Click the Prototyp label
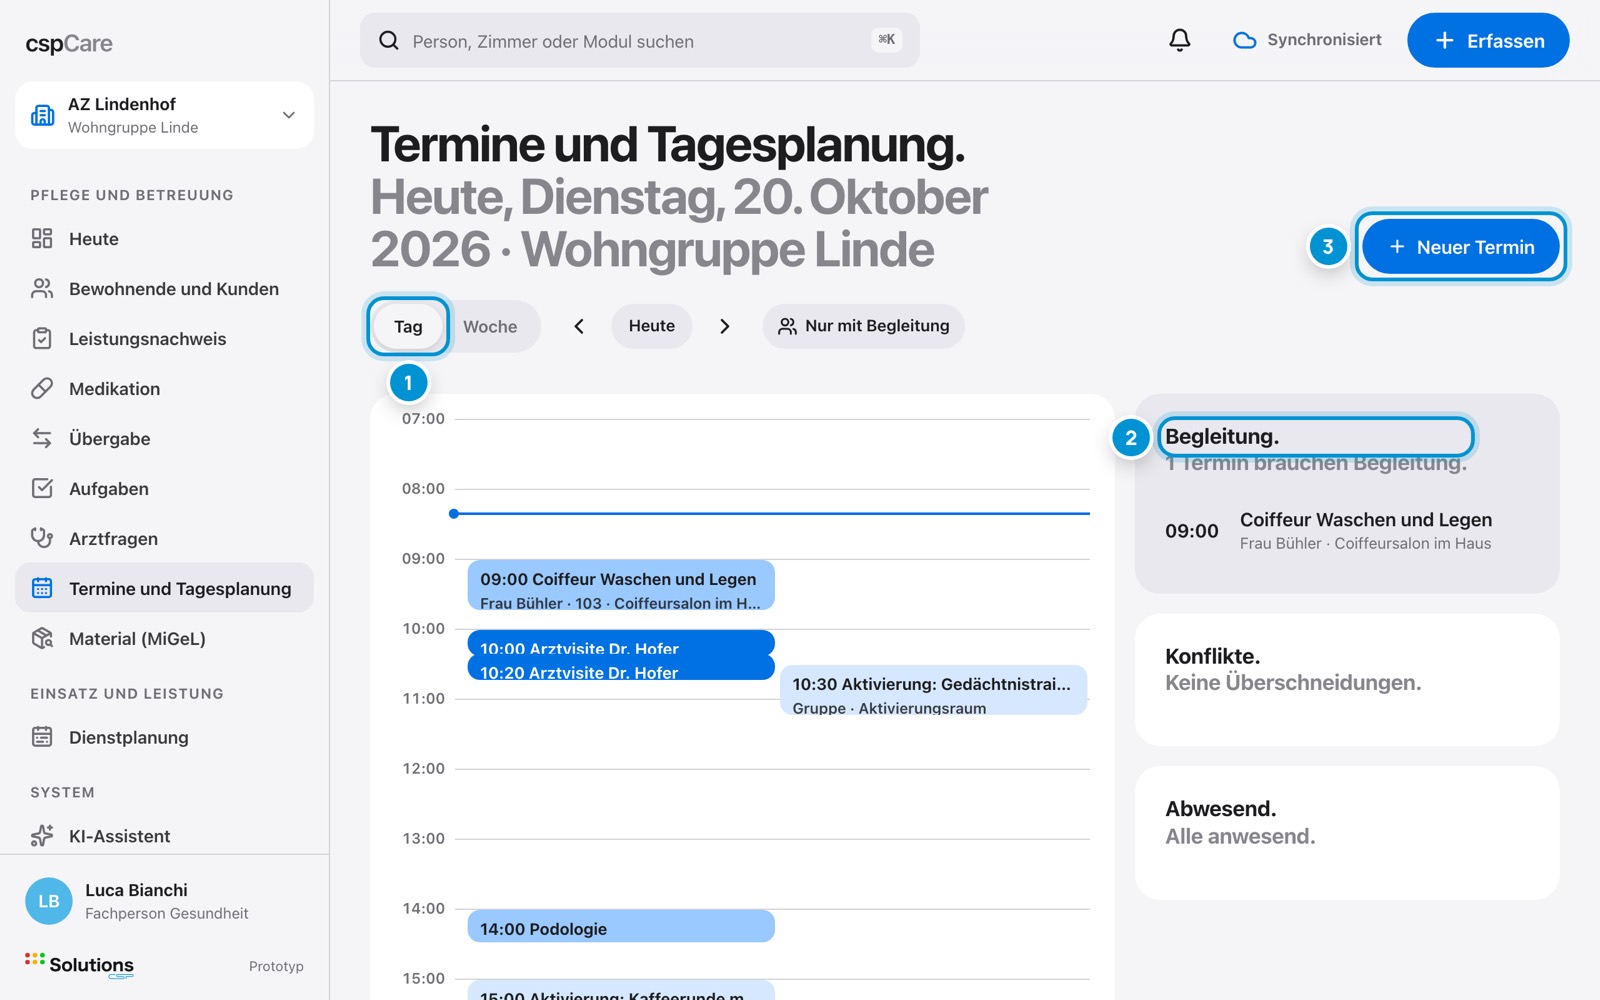The height and width of the screenshot is (1000, 1600). [x=276, y=966]
